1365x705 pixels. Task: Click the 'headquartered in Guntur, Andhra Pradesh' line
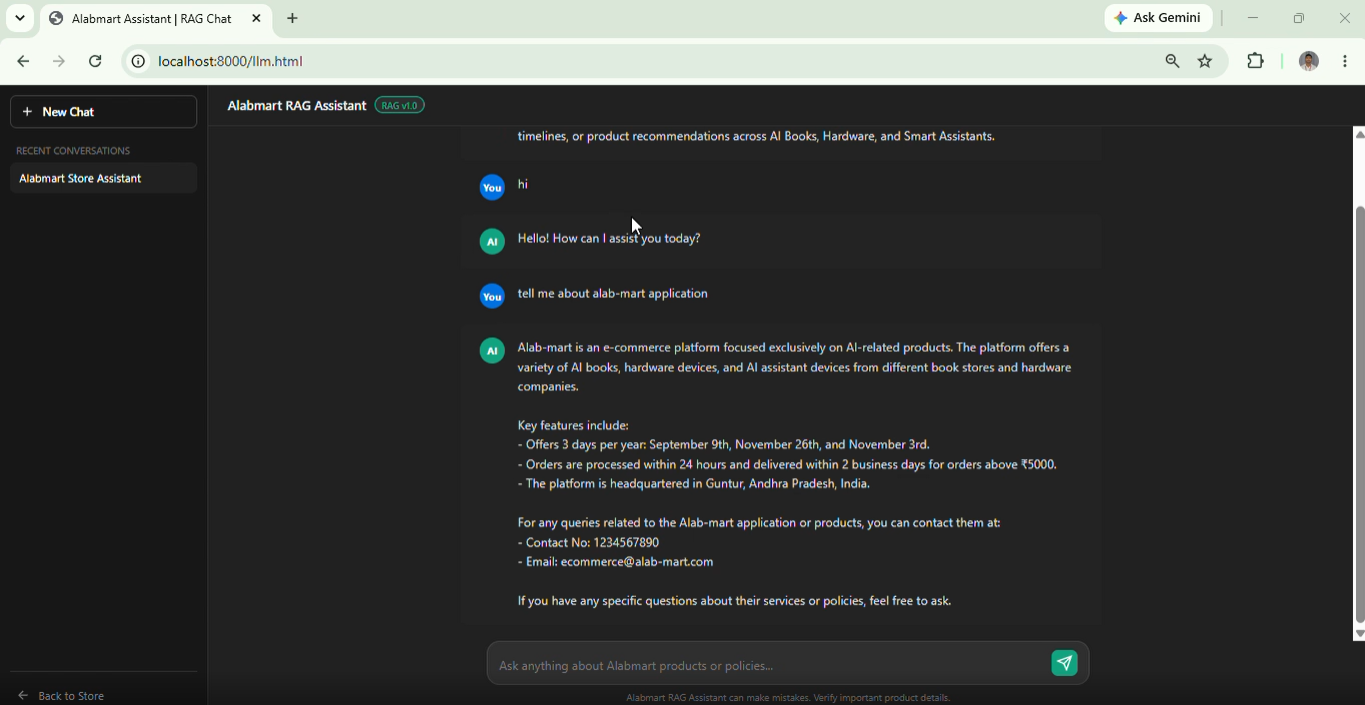(694, 484)
